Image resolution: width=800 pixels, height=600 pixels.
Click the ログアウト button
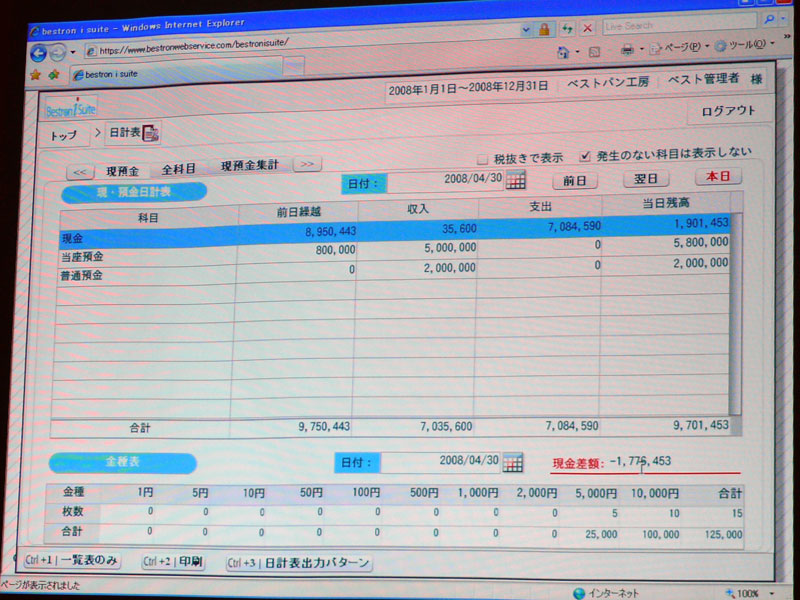click(728, 111)
